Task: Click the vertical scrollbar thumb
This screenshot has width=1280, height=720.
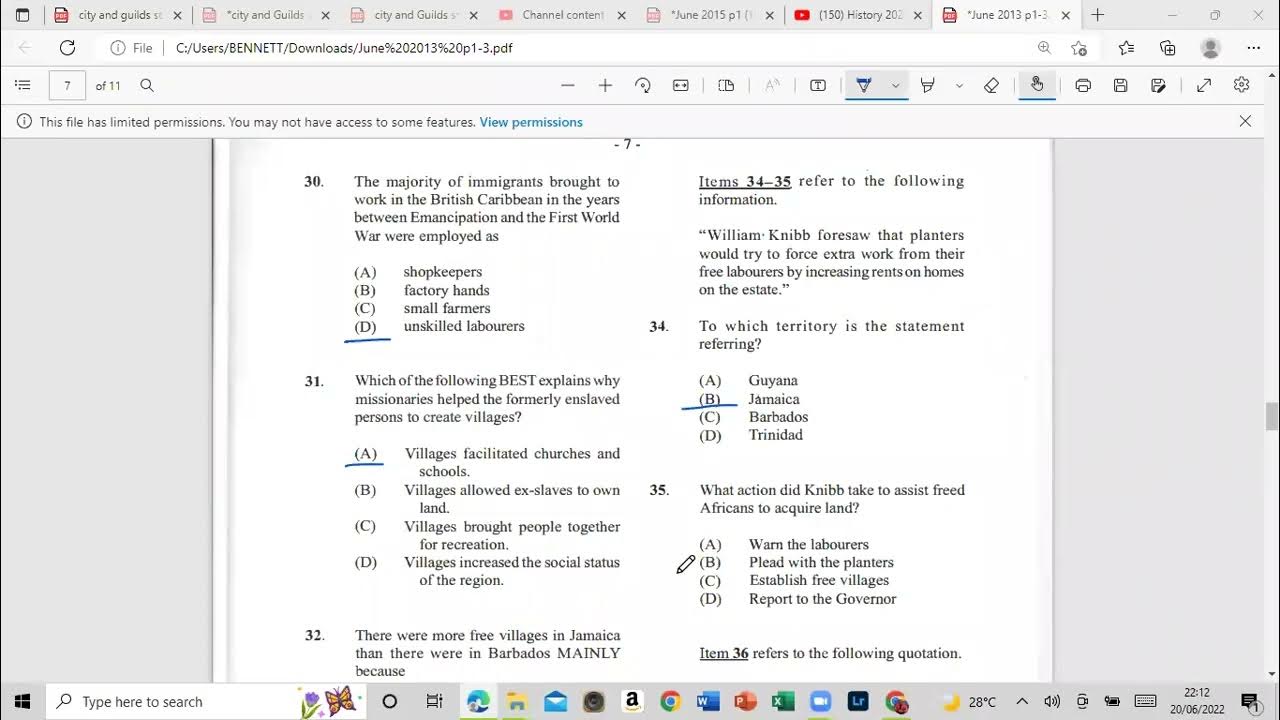Action: tap(1271, 415)
